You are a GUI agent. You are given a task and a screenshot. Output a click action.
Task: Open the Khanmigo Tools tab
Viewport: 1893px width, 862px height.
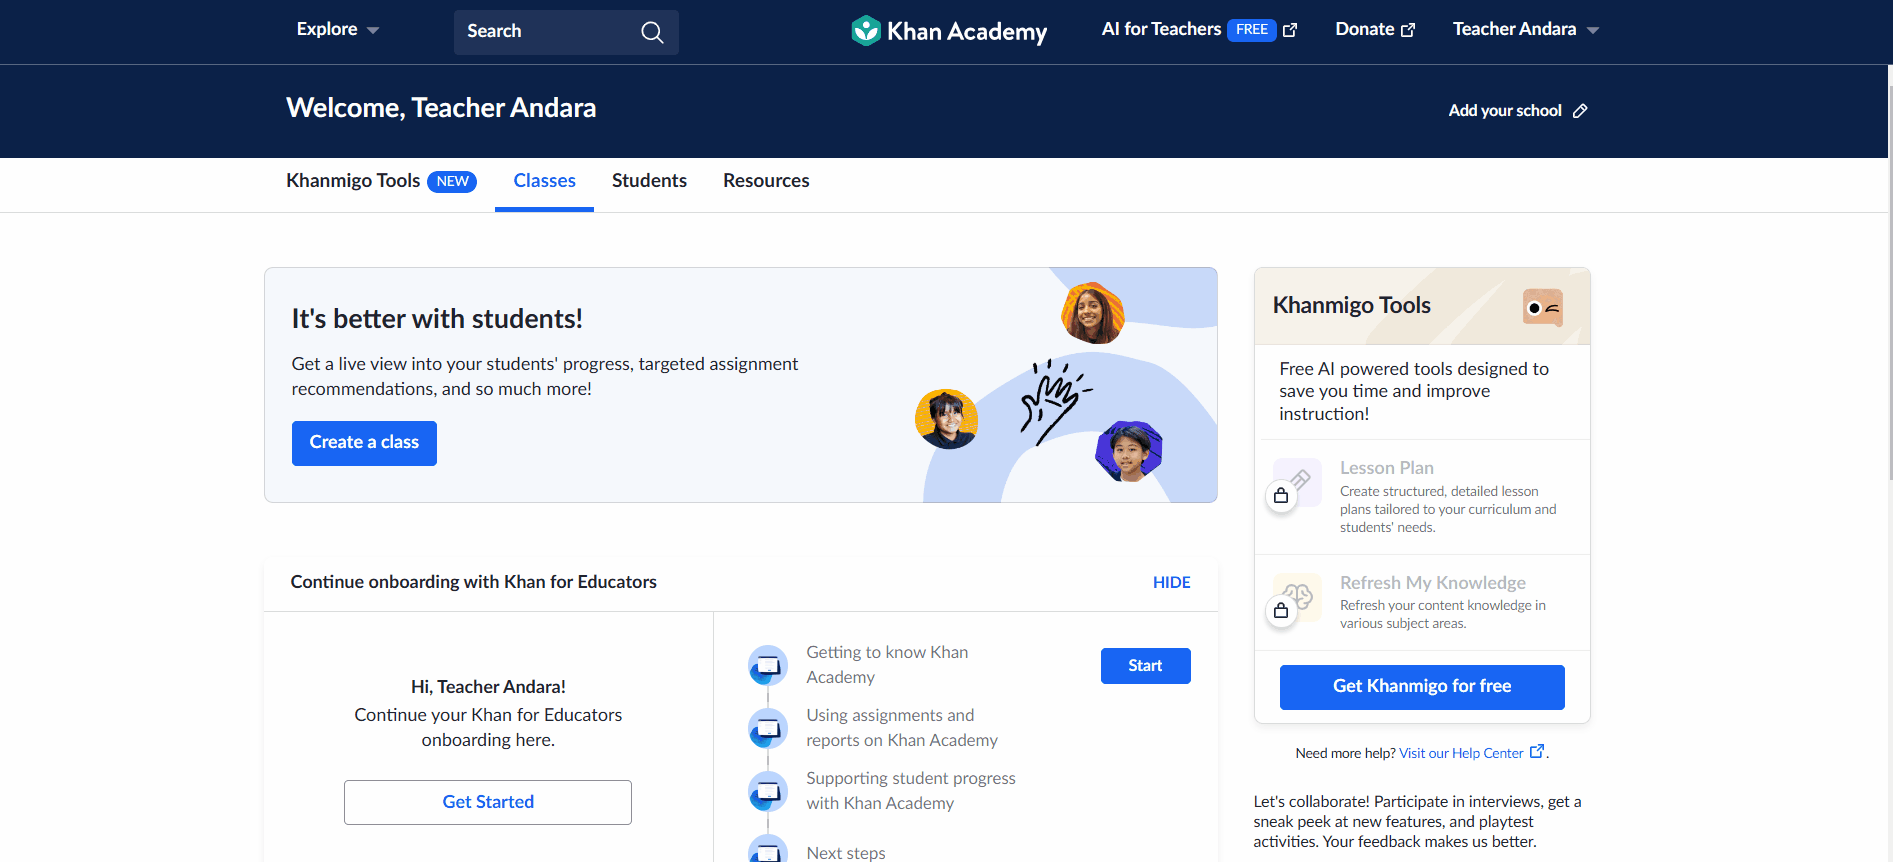(381, 181)
